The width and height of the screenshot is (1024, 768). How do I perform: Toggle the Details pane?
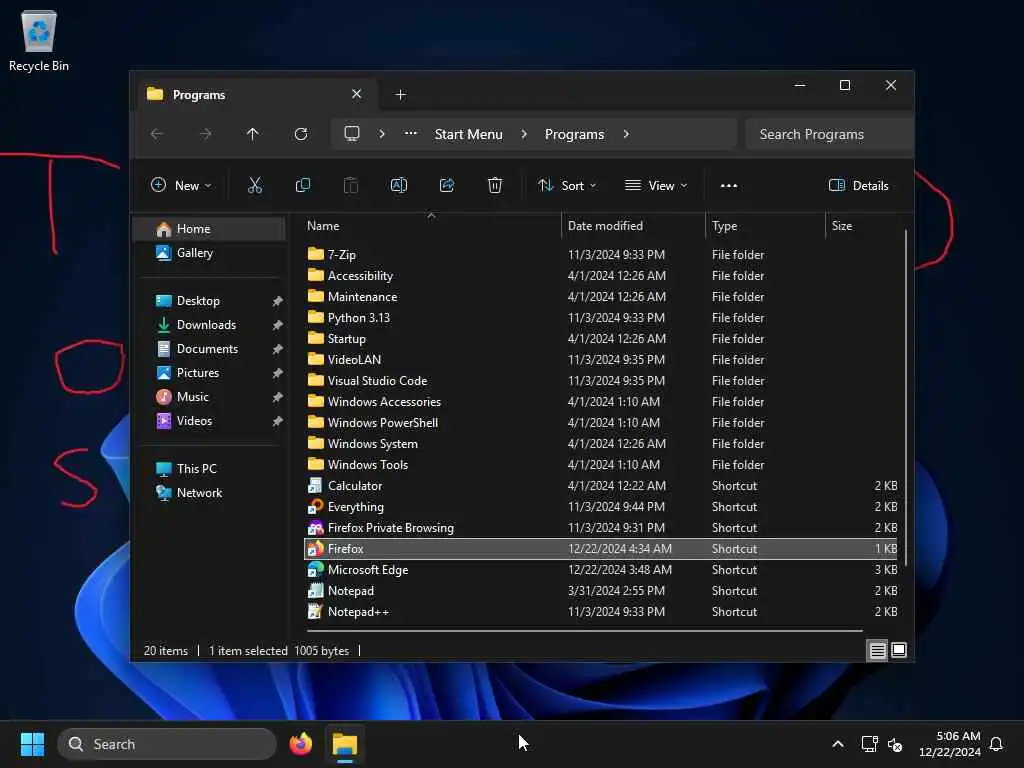(858, 185)
